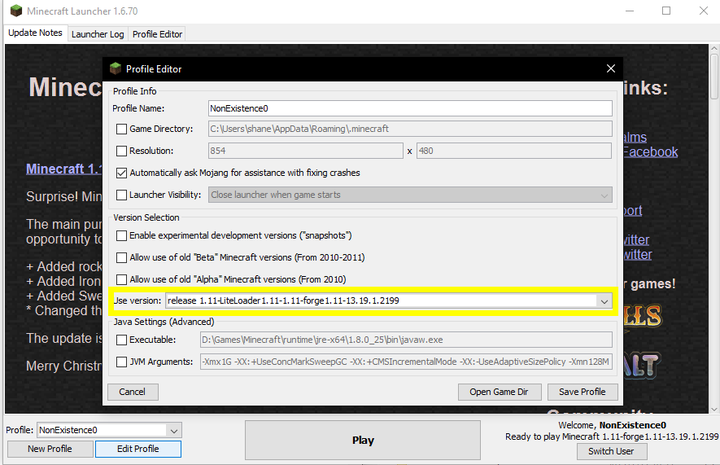
Task: Maximize the Minecraft Launcher window
Action: click(666, 11)
